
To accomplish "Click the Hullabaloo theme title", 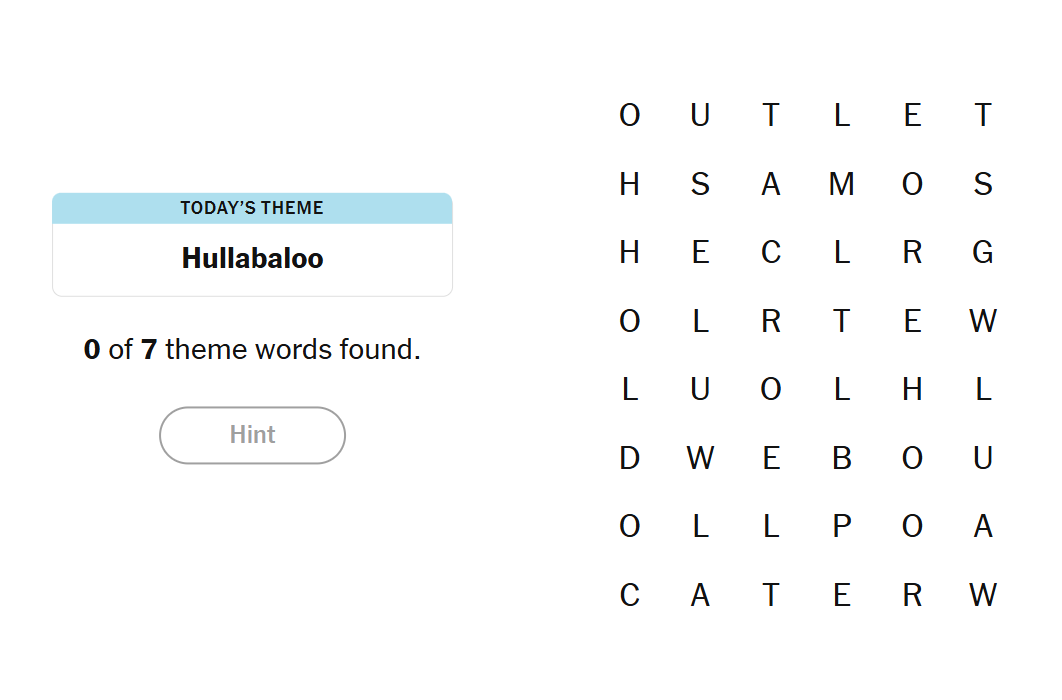I will pyautogui.click(x=252, y=259).
